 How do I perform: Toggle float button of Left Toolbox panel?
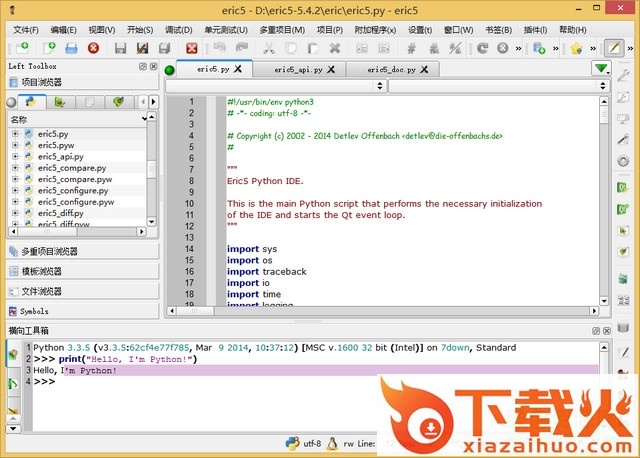142,66
